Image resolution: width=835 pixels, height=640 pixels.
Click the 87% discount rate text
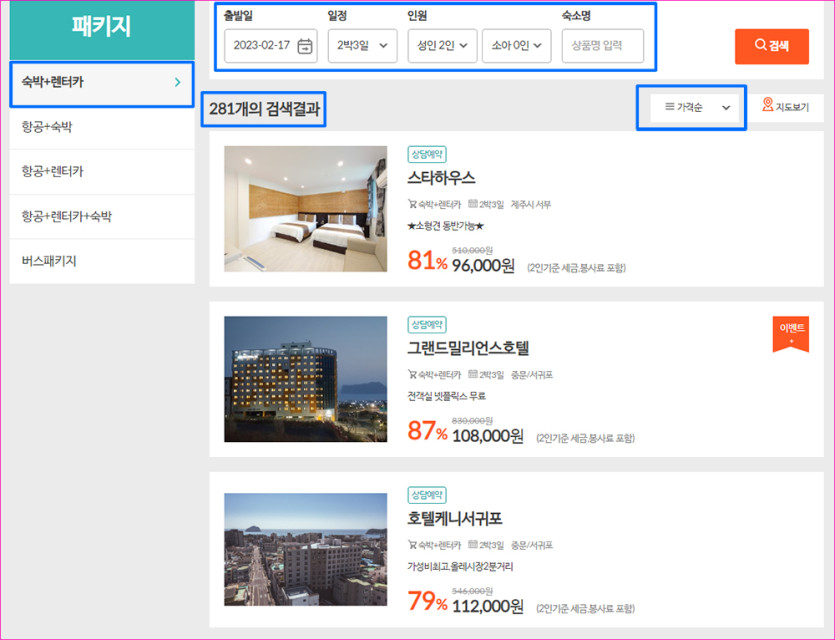tap(427, 431)
